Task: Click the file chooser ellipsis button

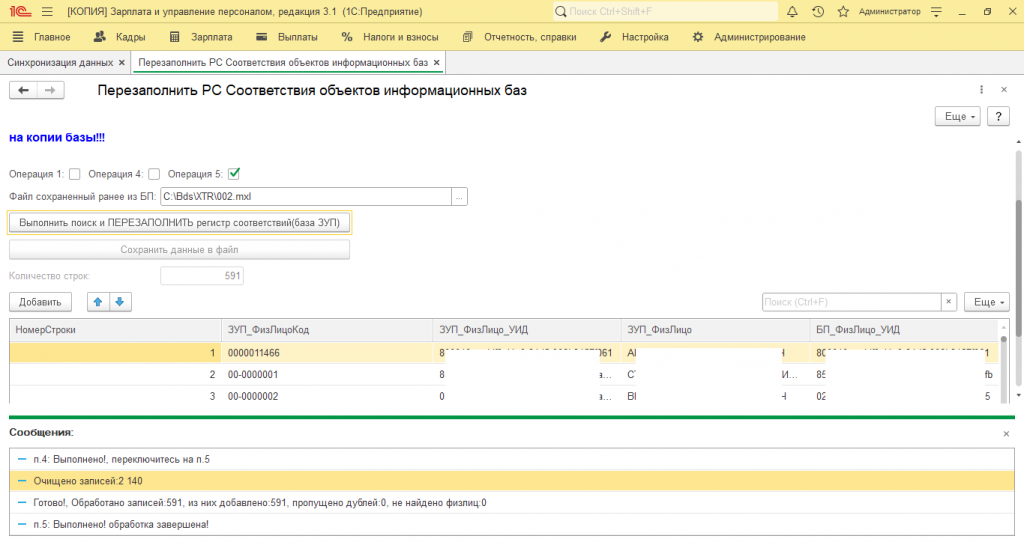Action: tap(459, 196)
